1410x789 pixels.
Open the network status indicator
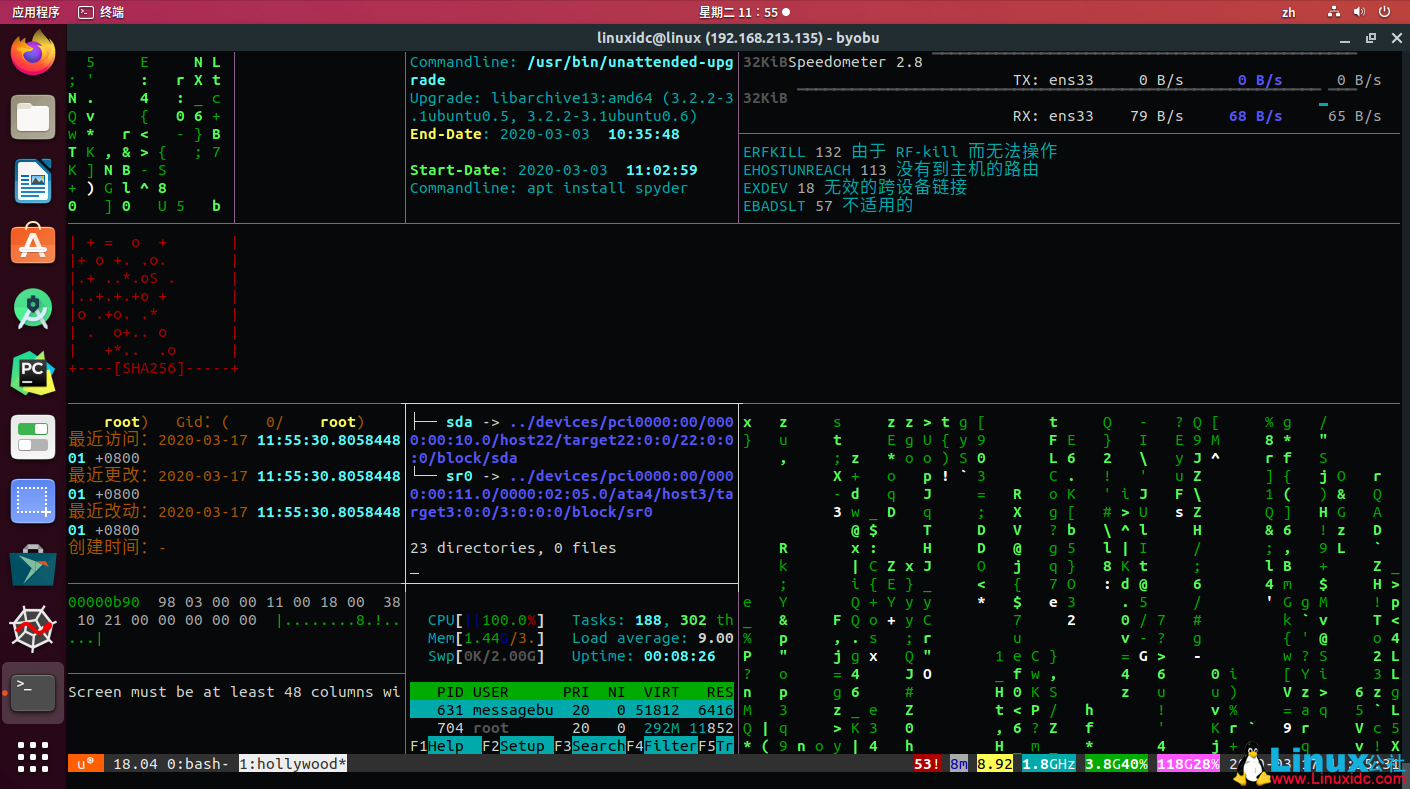click(x=1333, y=12)
